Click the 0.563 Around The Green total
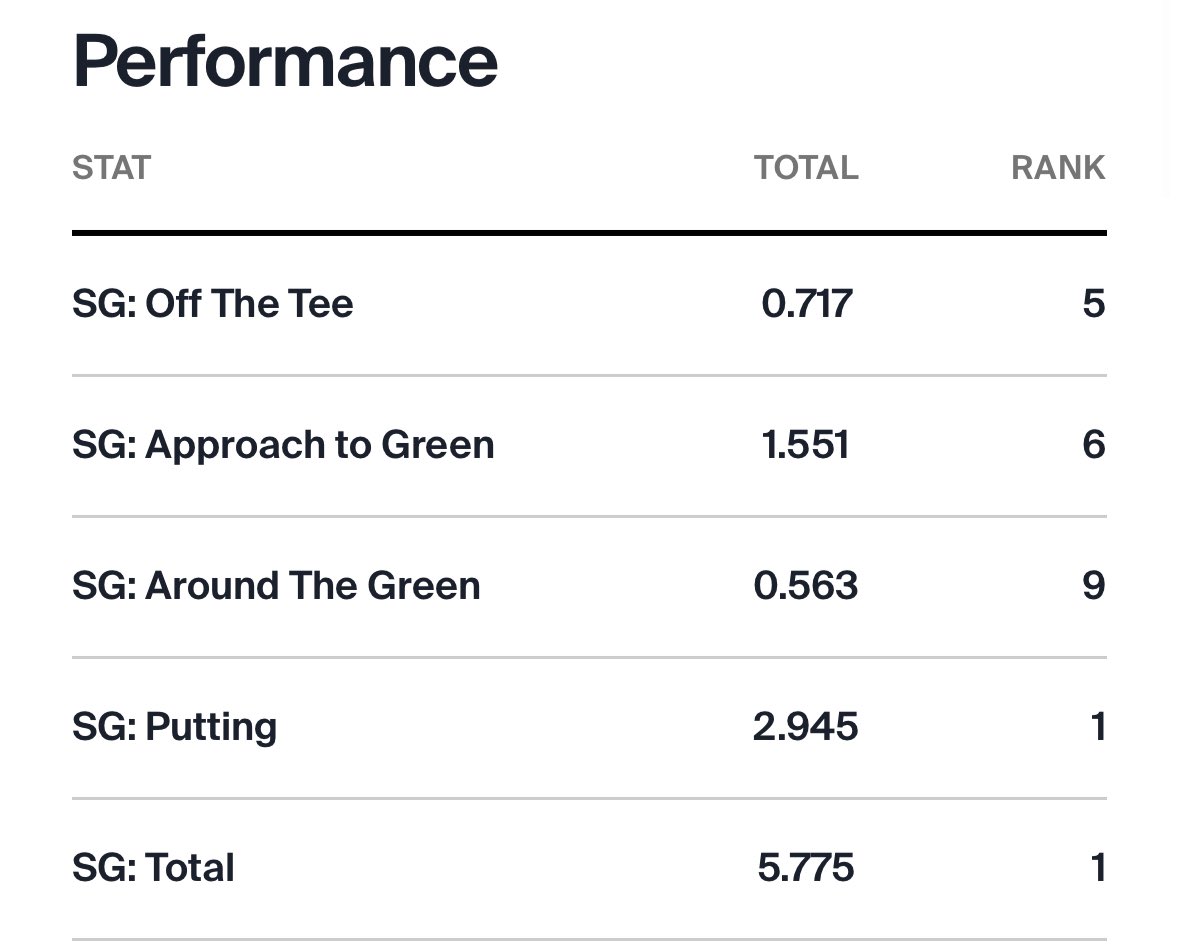 806,586
